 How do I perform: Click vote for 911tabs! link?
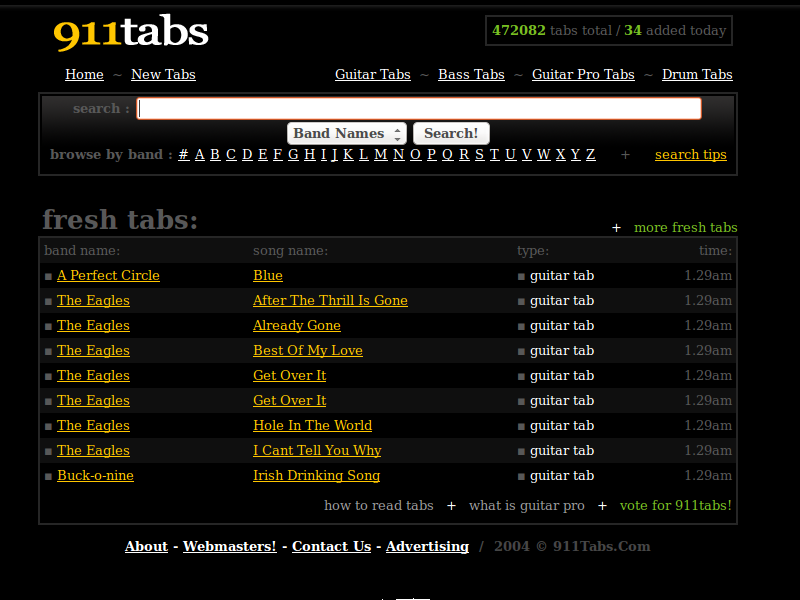point(675,506)
